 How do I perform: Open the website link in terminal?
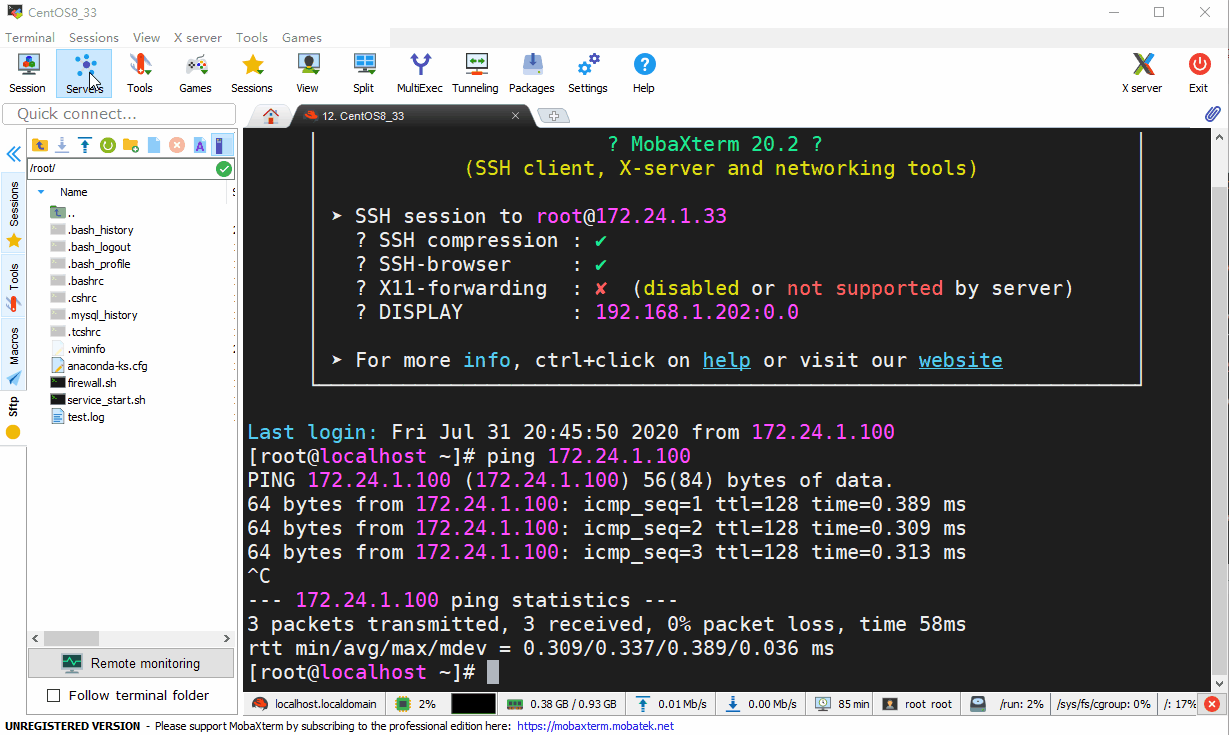click(x=960, y=360)
